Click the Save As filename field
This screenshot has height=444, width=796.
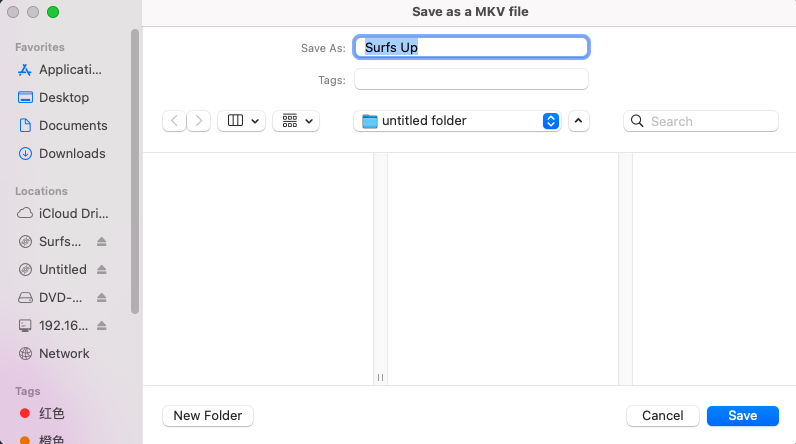(471, 47)
